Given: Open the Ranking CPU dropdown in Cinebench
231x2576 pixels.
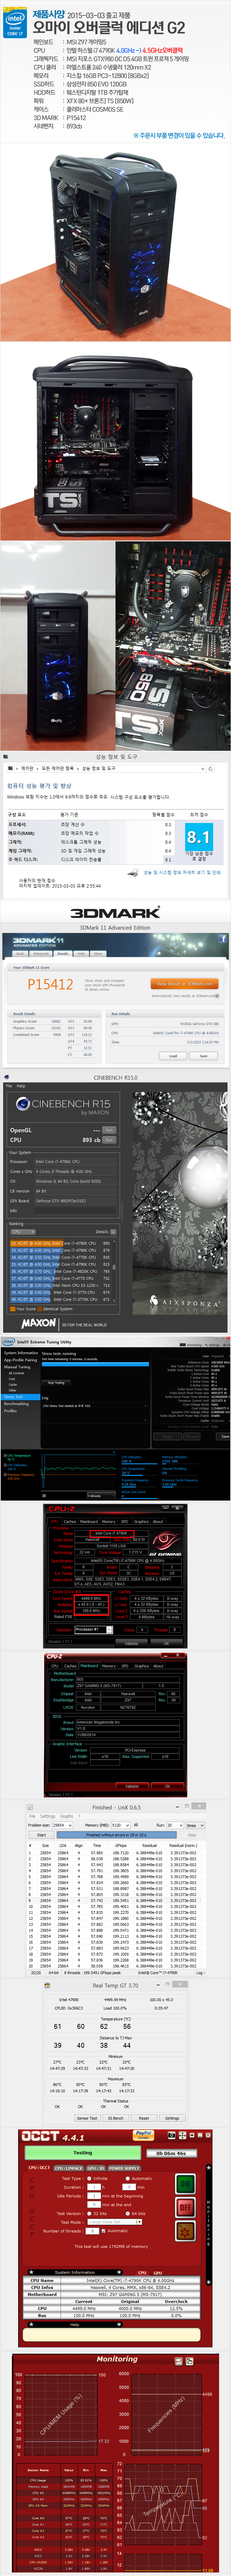Looking at the screenshot, I should pyautogui.click(x=23, y=1232).
